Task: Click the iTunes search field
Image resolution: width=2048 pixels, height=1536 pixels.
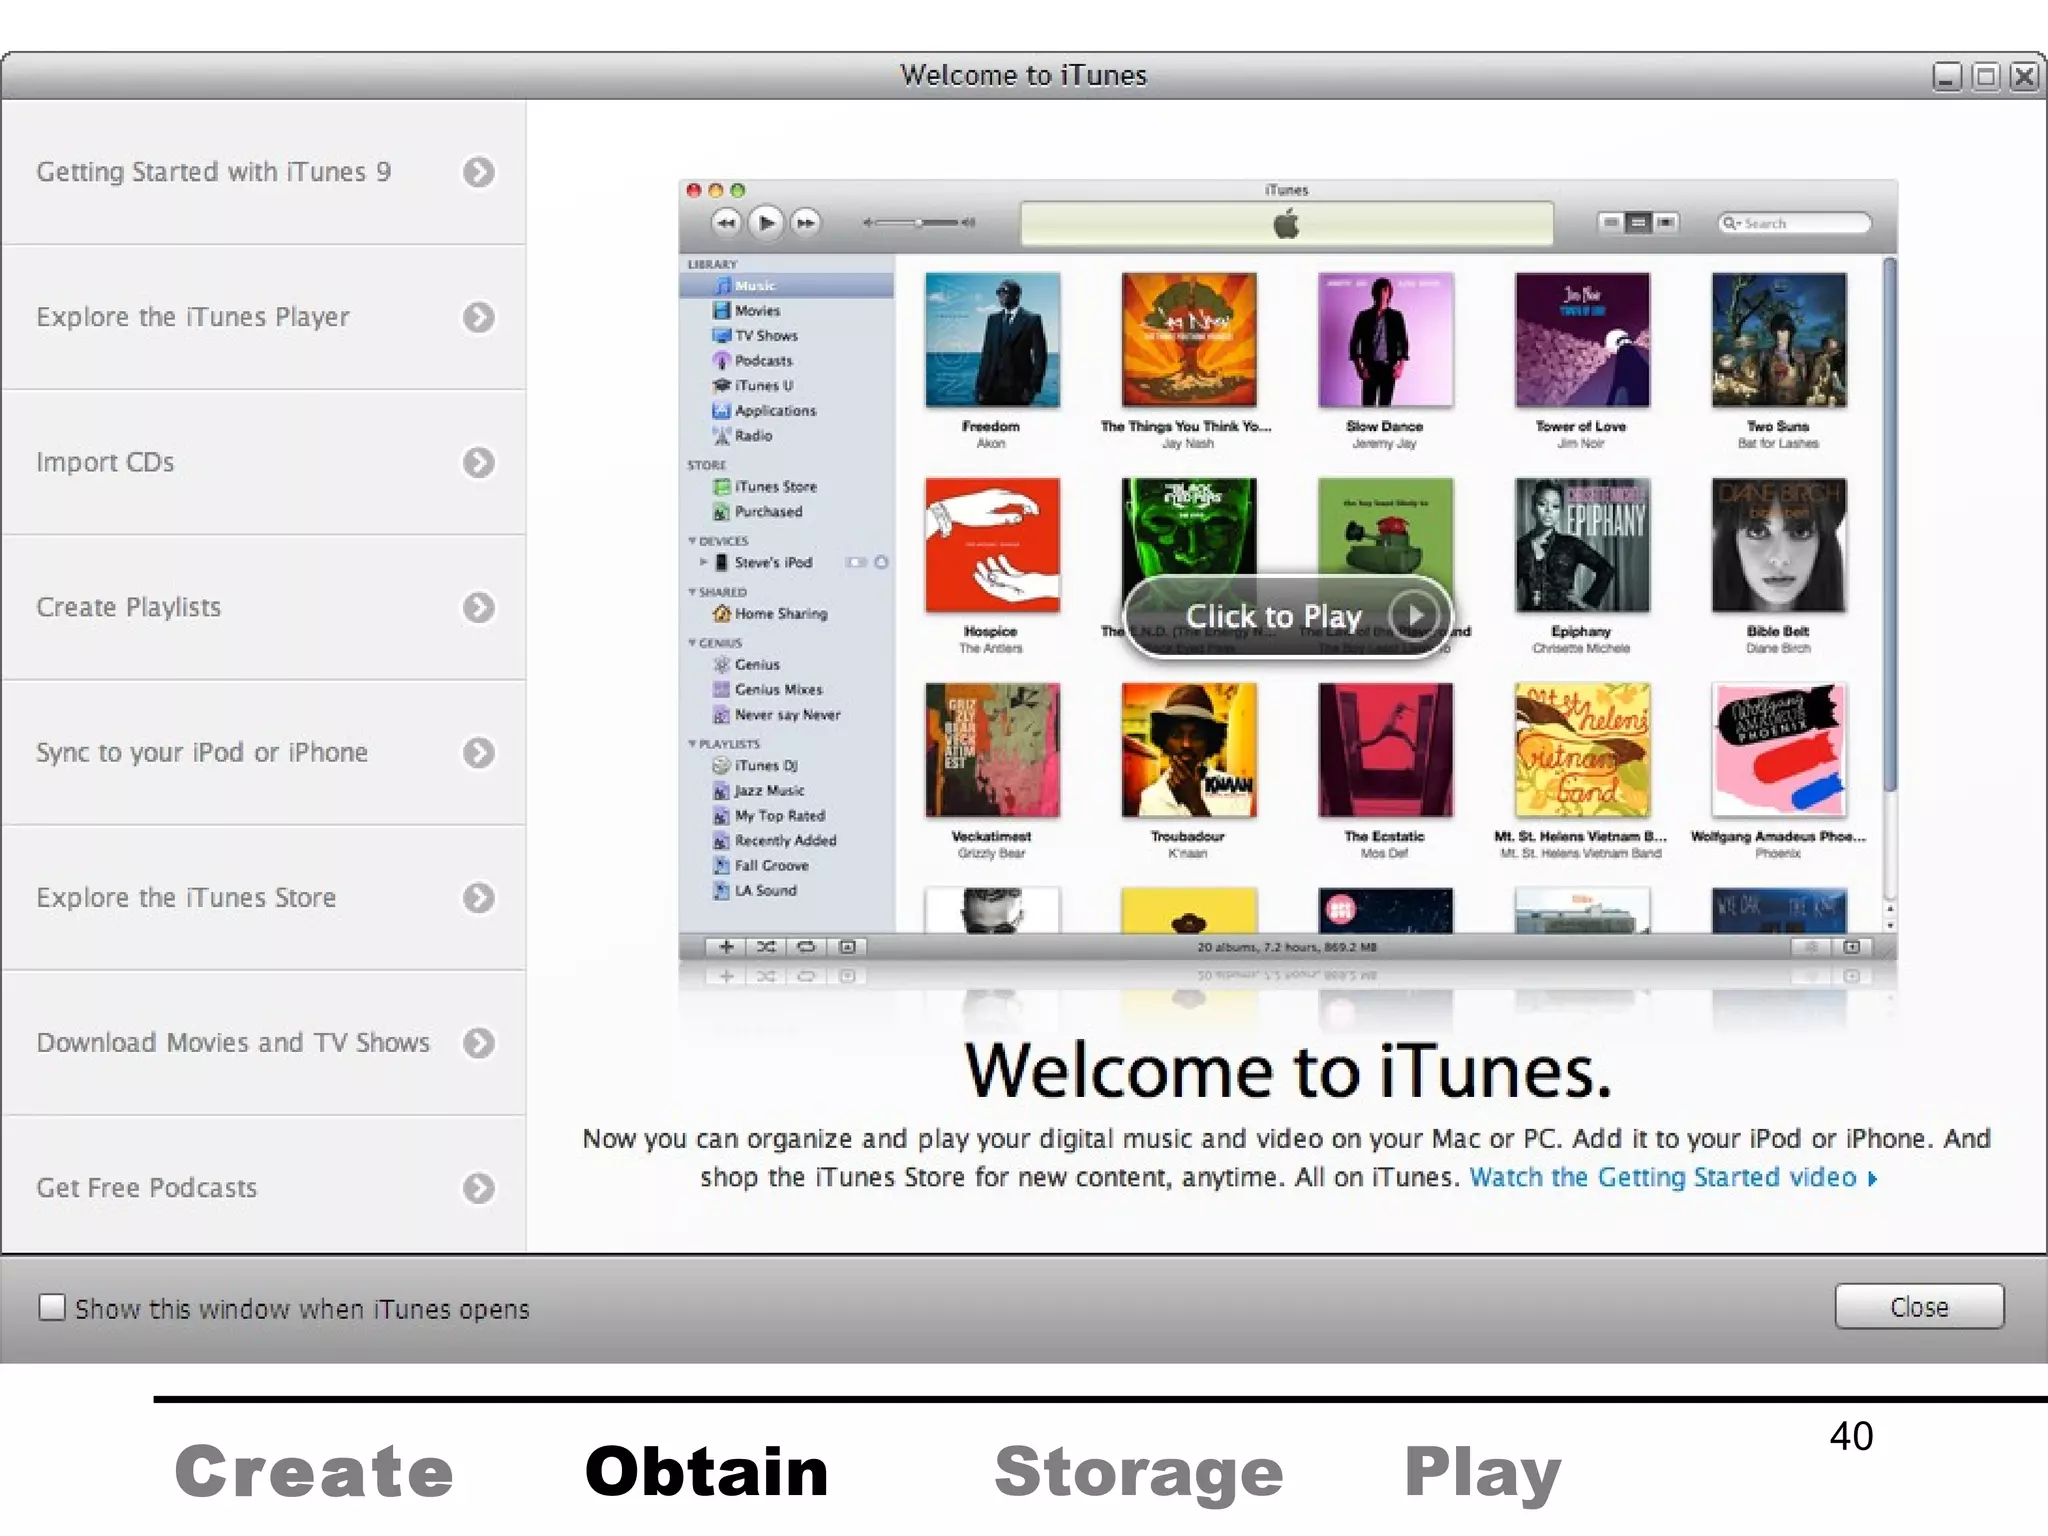Action: (x=1794, y=223)
